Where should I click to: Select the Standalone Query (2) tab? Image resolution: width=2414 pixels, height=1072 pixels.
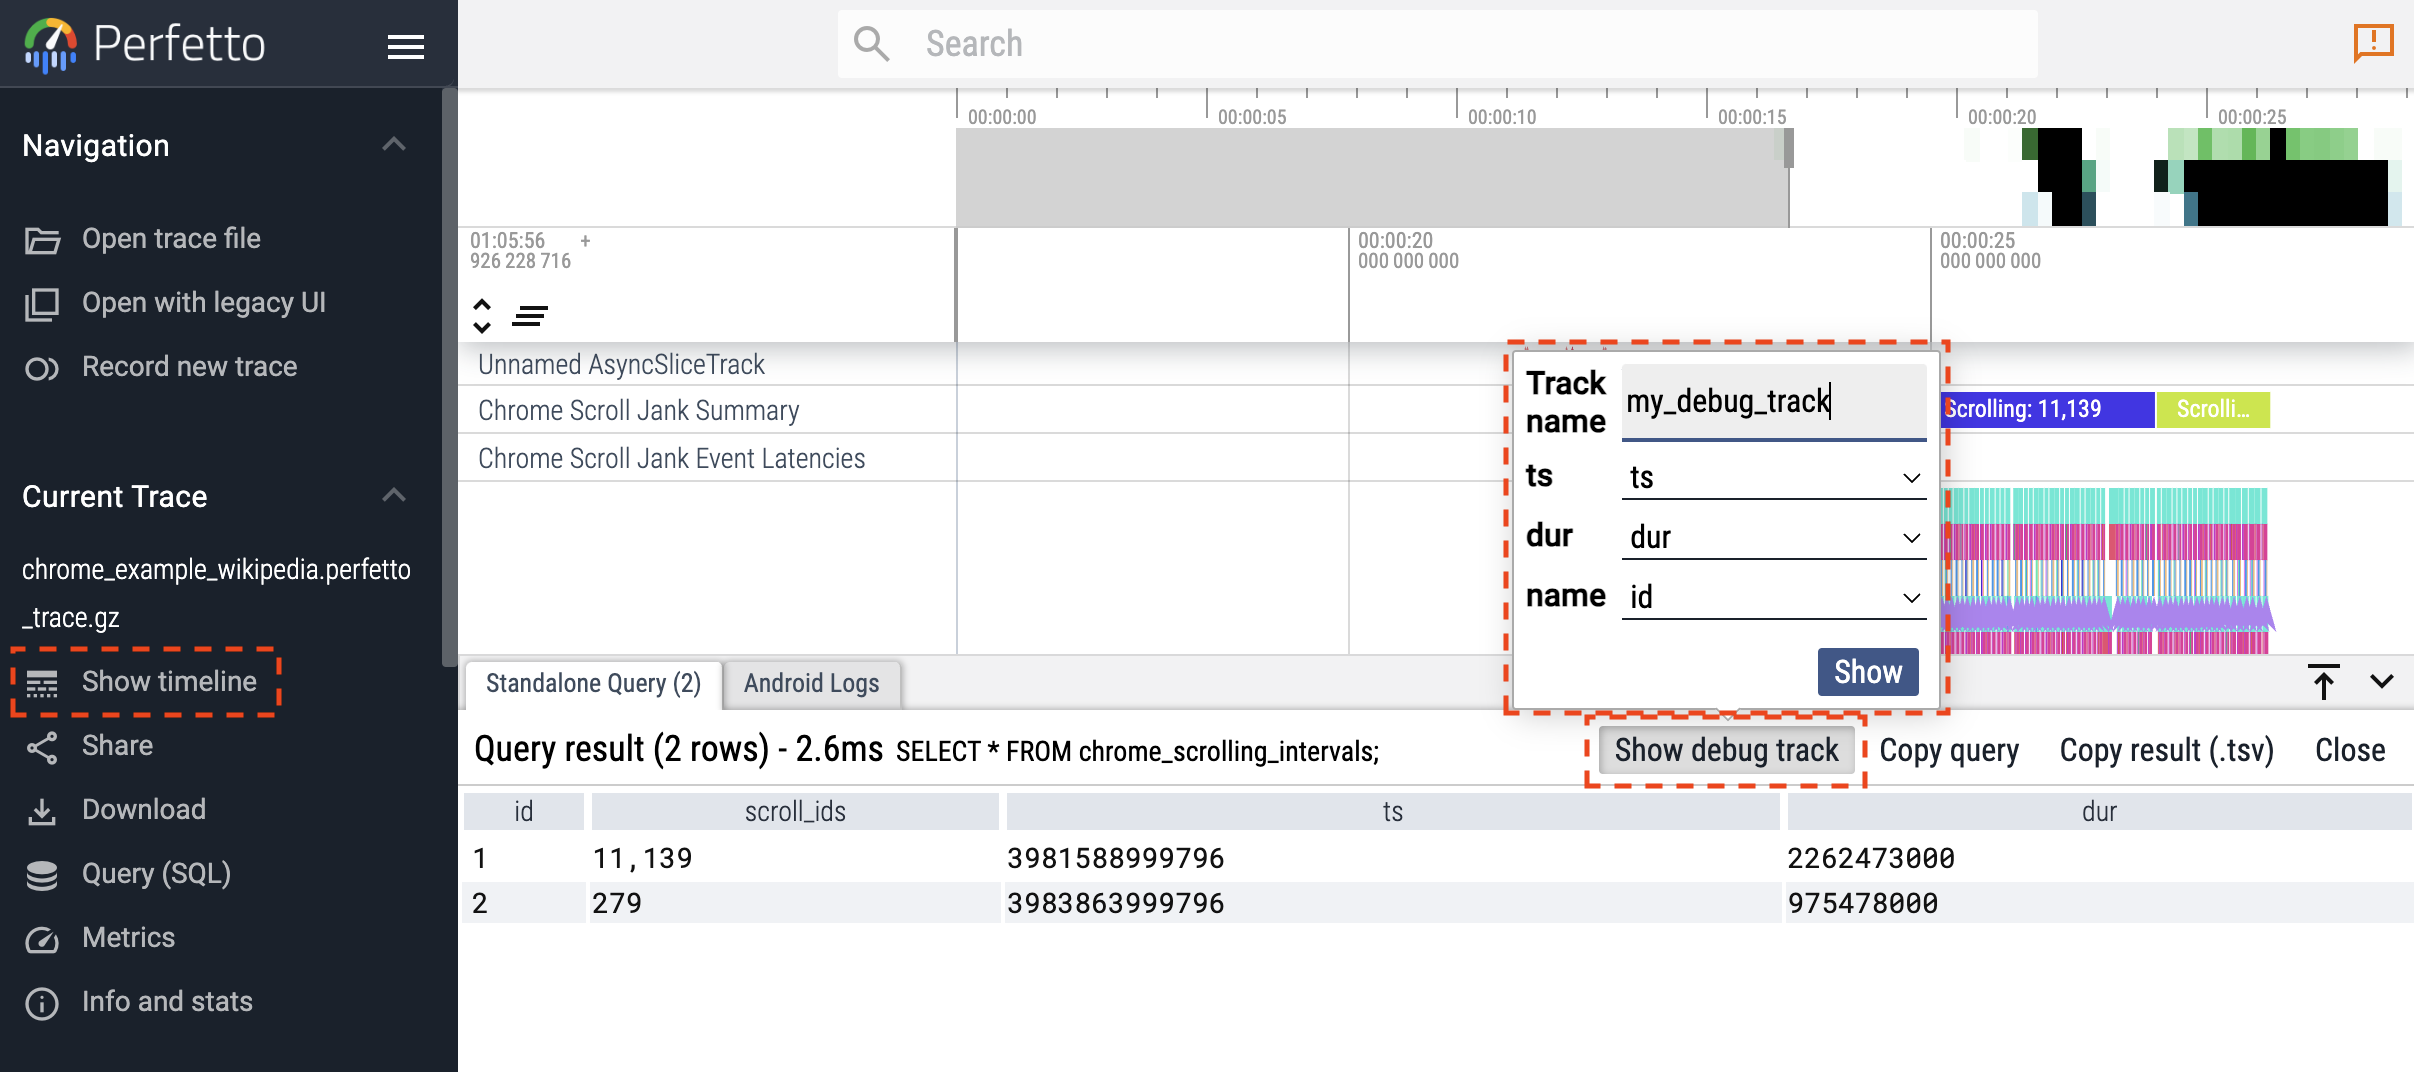tap(593, 684)
